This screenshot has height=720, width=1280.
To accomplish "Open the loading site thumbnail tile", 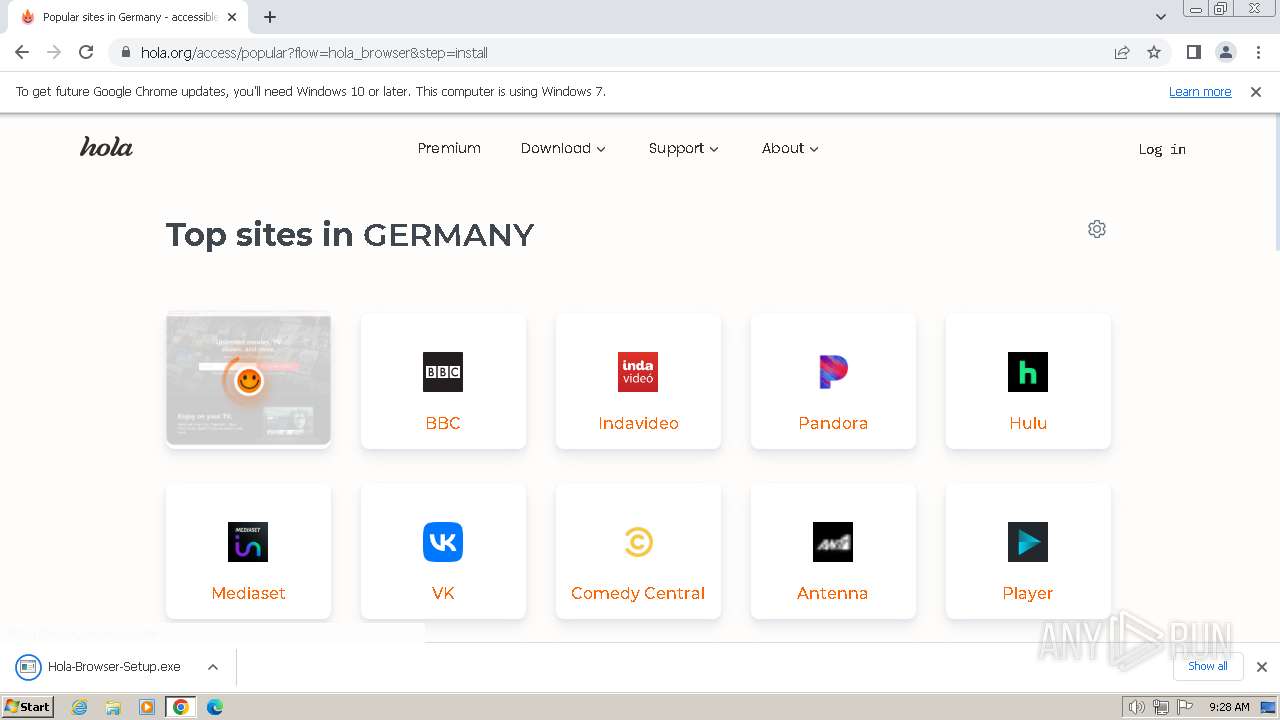I will [x=248, y=380].
